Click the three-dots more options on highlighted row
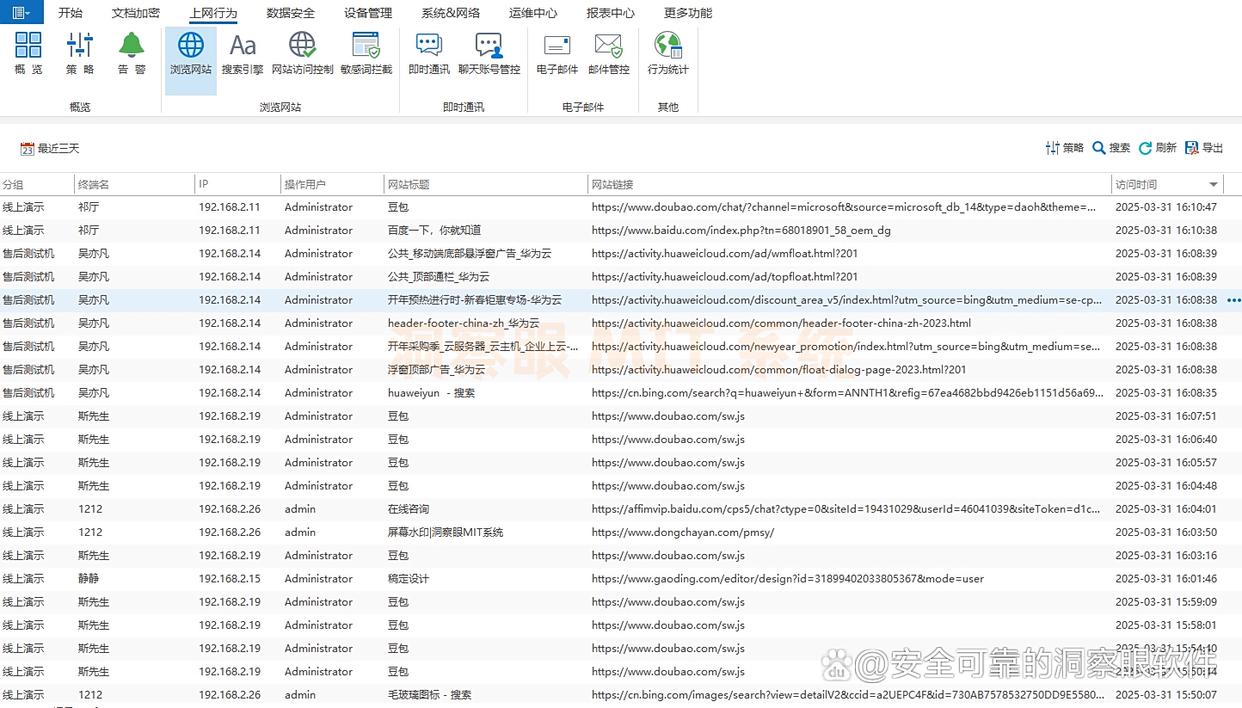This screenshot has width=1242, height=708. click(x=1233, y=300)
